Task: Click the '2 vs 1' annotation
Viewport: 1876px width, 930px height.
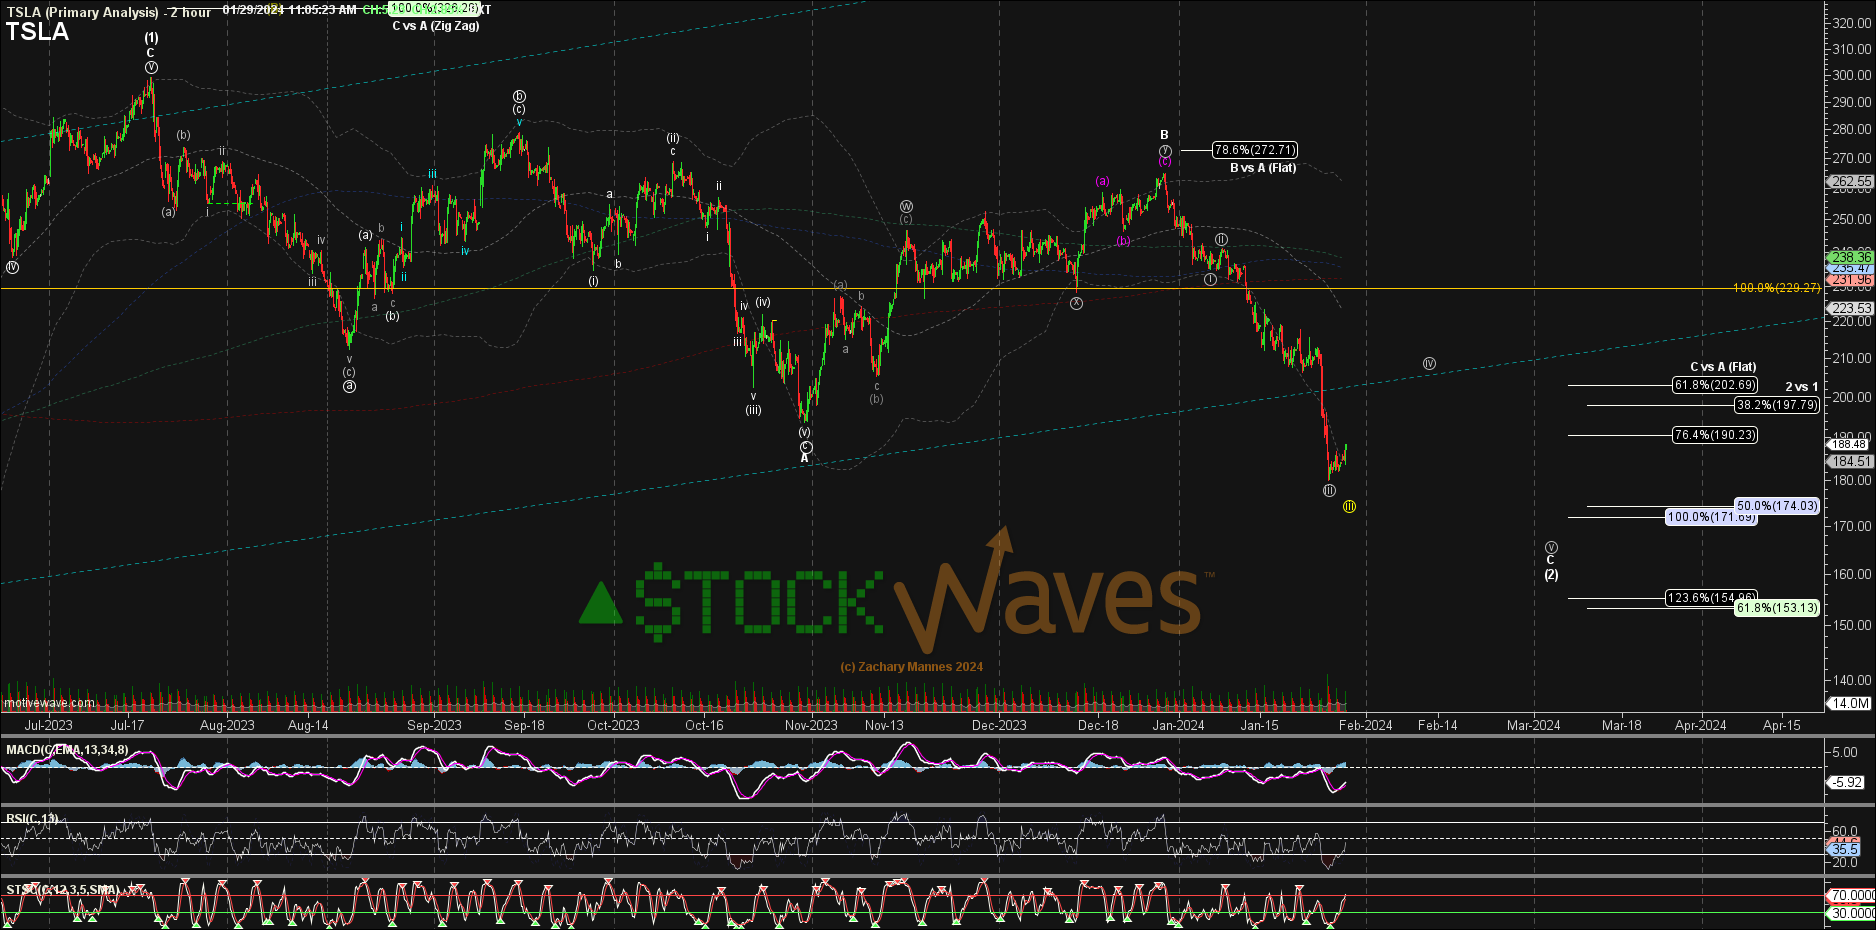Action: (1802, 387)
